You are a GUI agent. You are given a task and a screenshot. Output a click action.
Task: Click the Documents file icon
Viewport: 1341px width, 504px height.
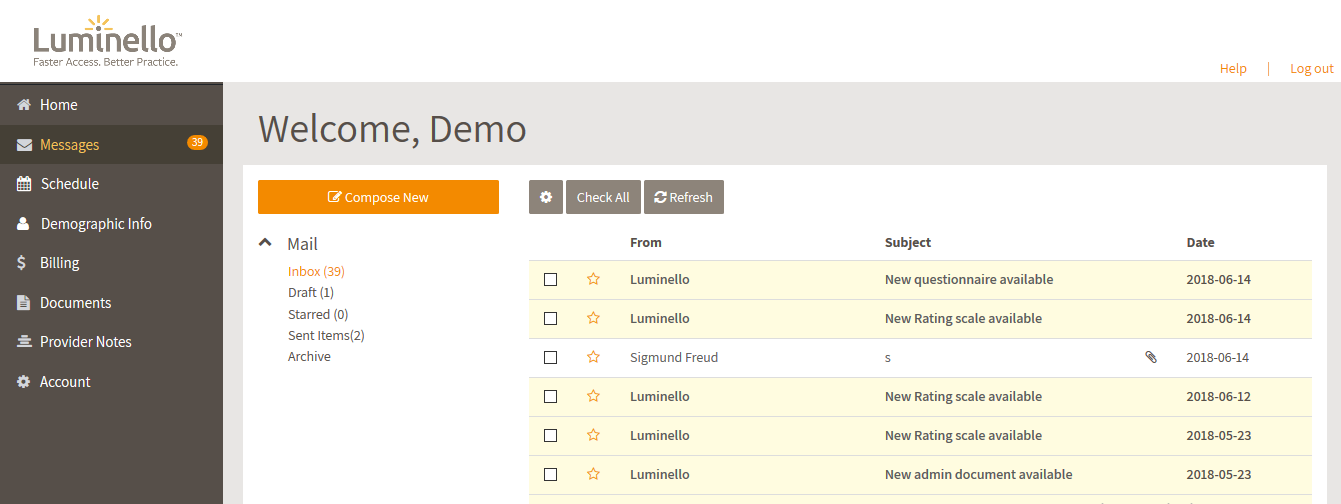point(24,303)
